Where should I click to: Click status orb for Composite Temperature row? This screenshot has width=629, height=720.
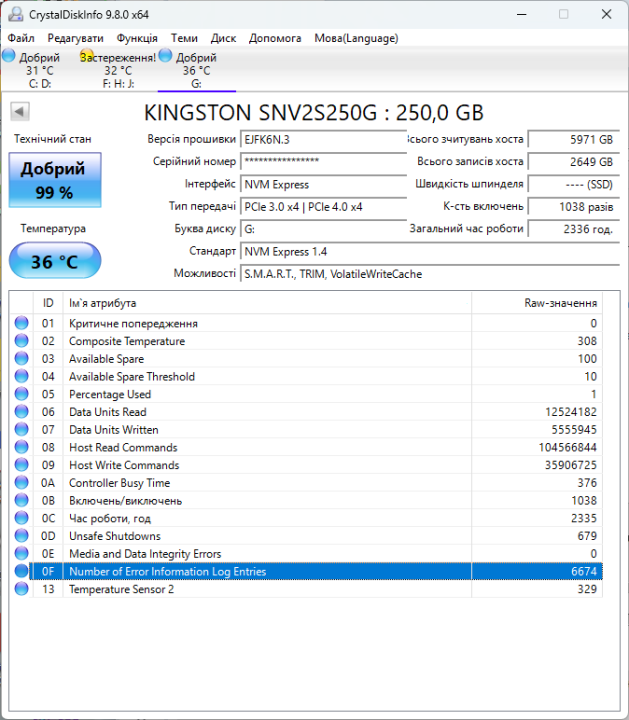[x=21, y=341]
